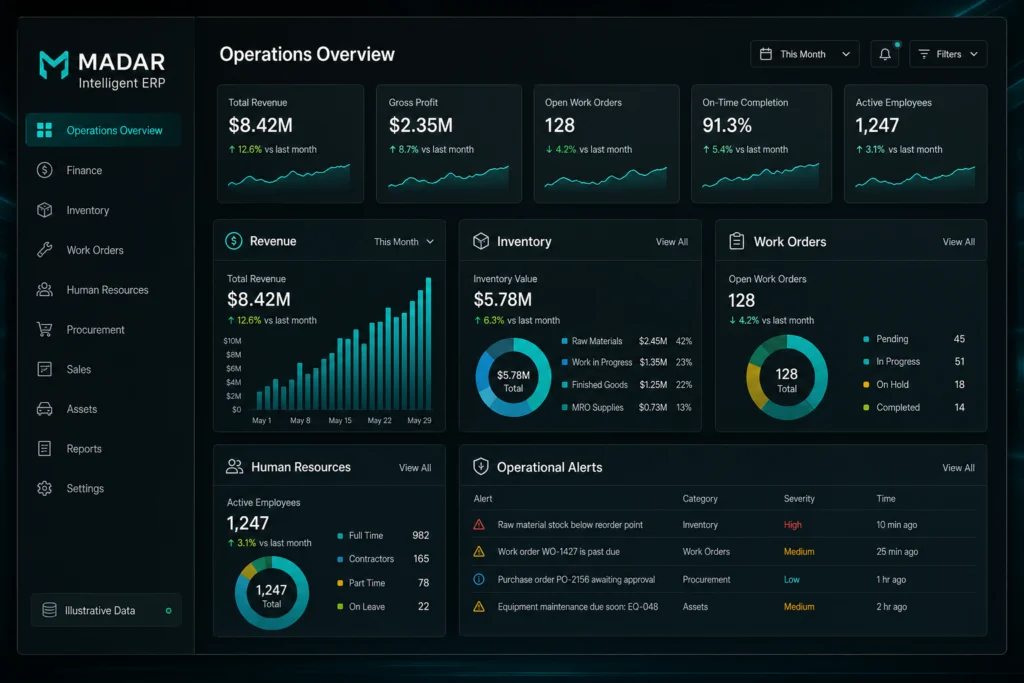Click the info icon for PO-2156 alert

(479, 579)
